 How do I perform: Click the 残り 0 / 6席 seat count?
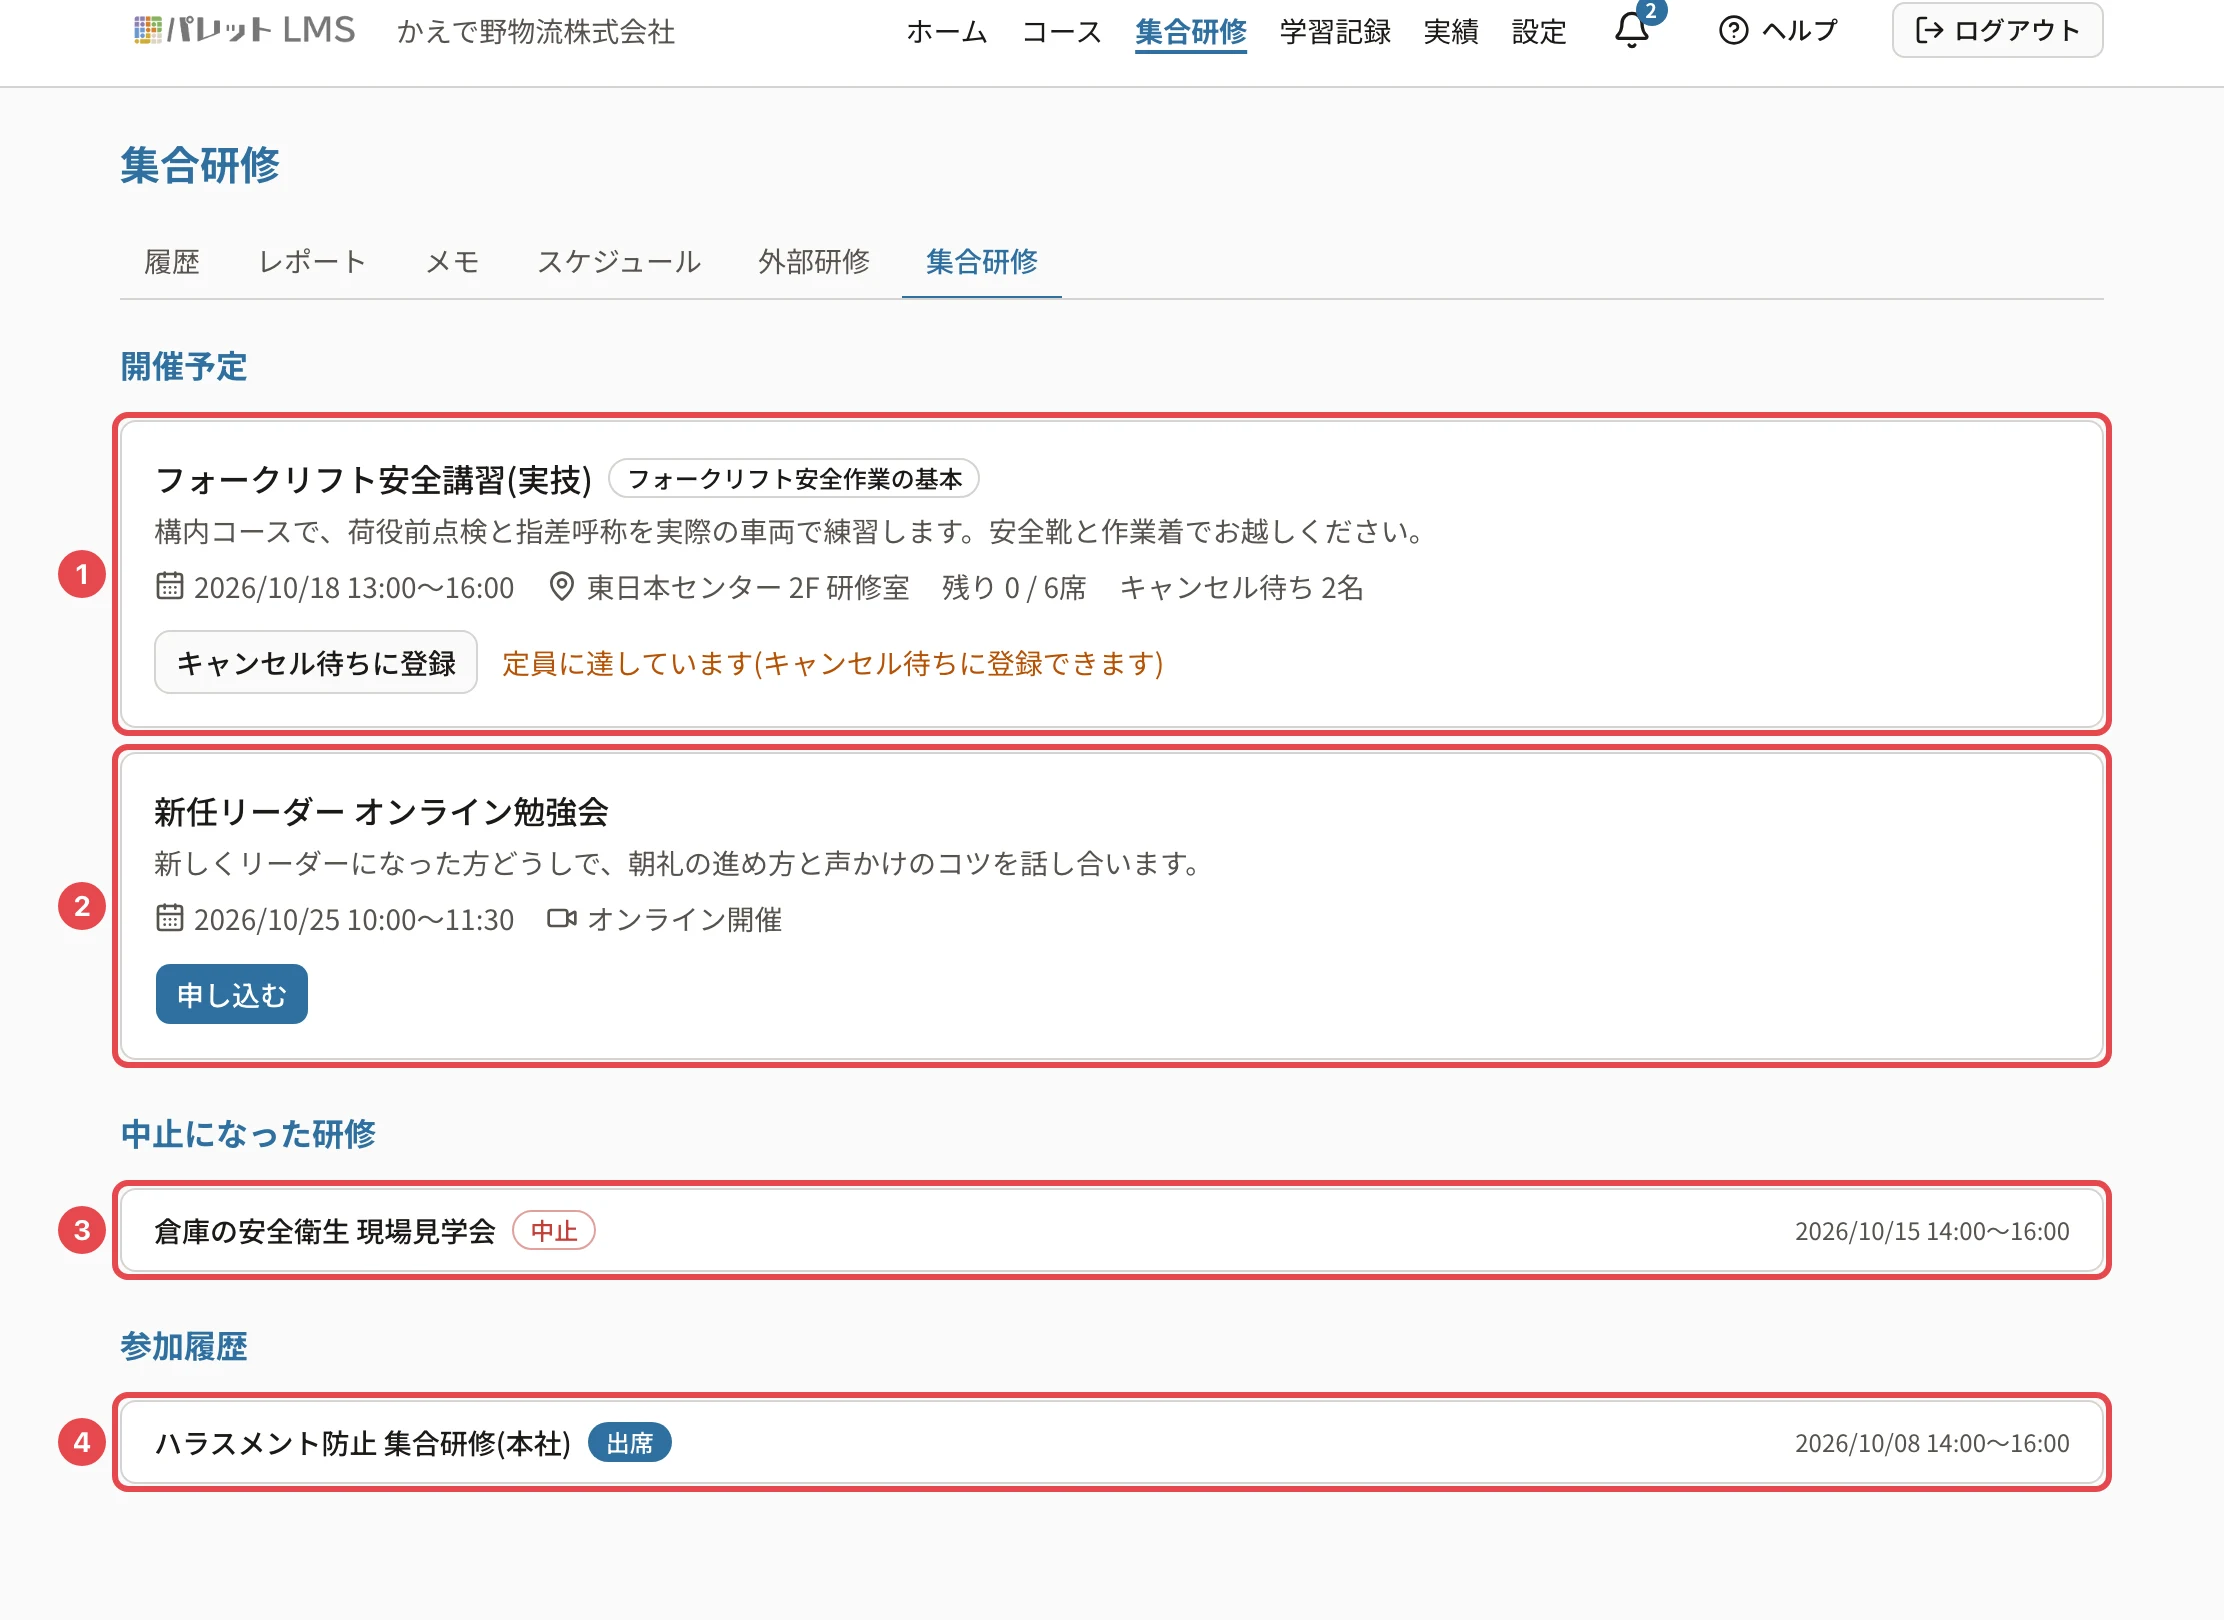click(x=1014, y=587)
